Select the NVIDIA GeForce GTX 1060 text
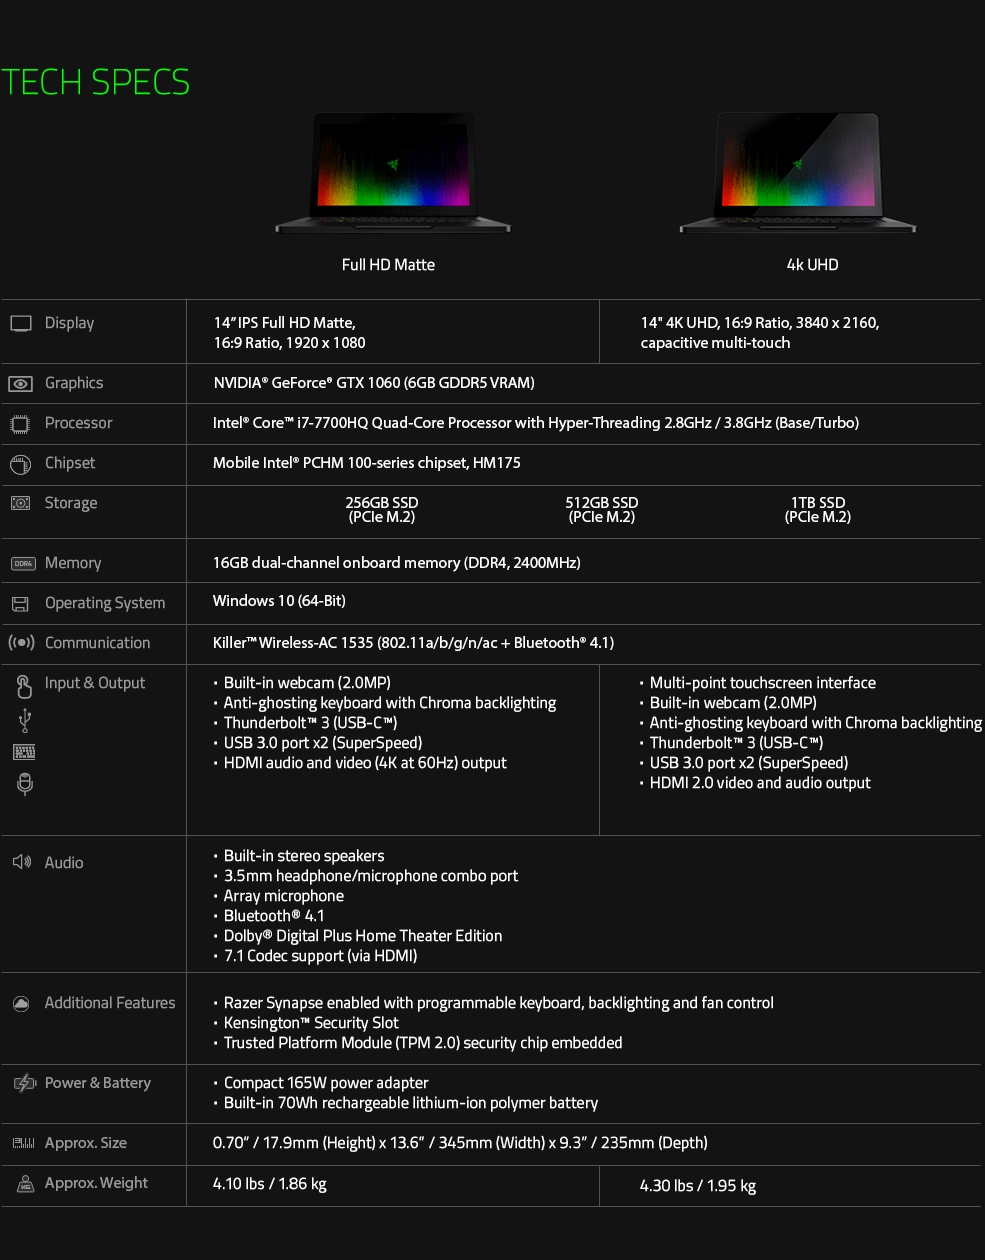Screen dimensions: 985x1260 374,383
